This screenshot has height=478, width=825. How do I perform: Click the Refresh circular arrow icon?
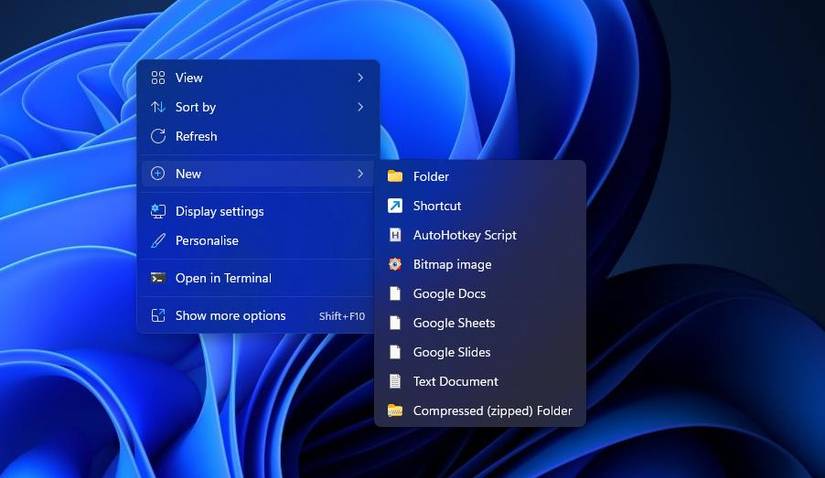pos(158,136)
